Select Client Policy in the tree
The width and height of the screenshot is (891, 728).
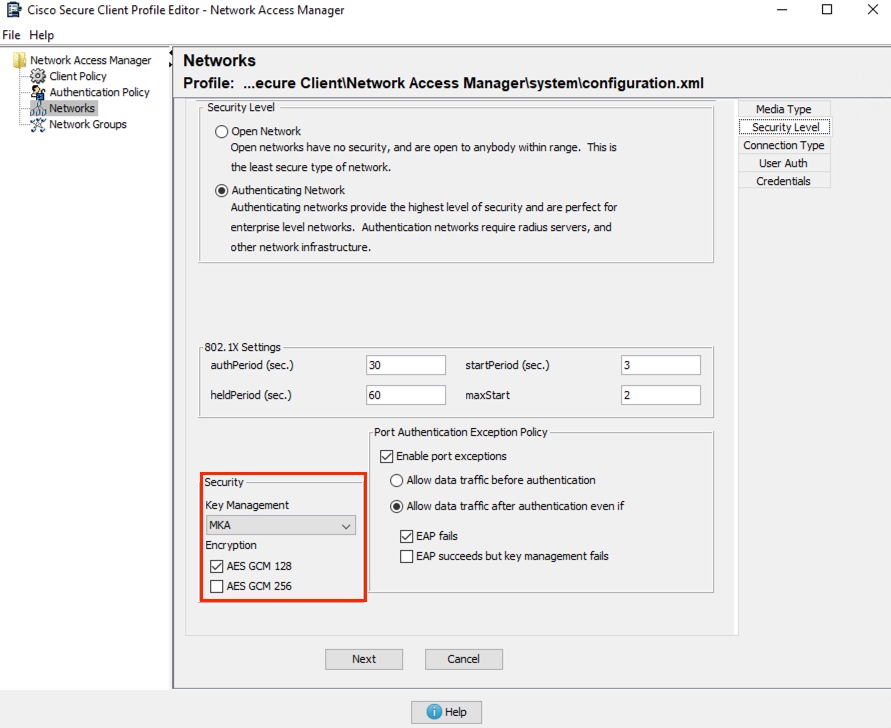(78, 76)
